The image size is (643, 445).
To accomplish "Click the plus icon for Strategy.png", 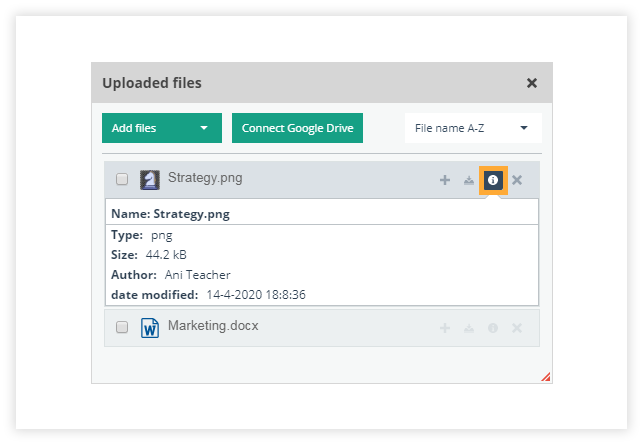I will pyautogui.click(x=445, y=180).
